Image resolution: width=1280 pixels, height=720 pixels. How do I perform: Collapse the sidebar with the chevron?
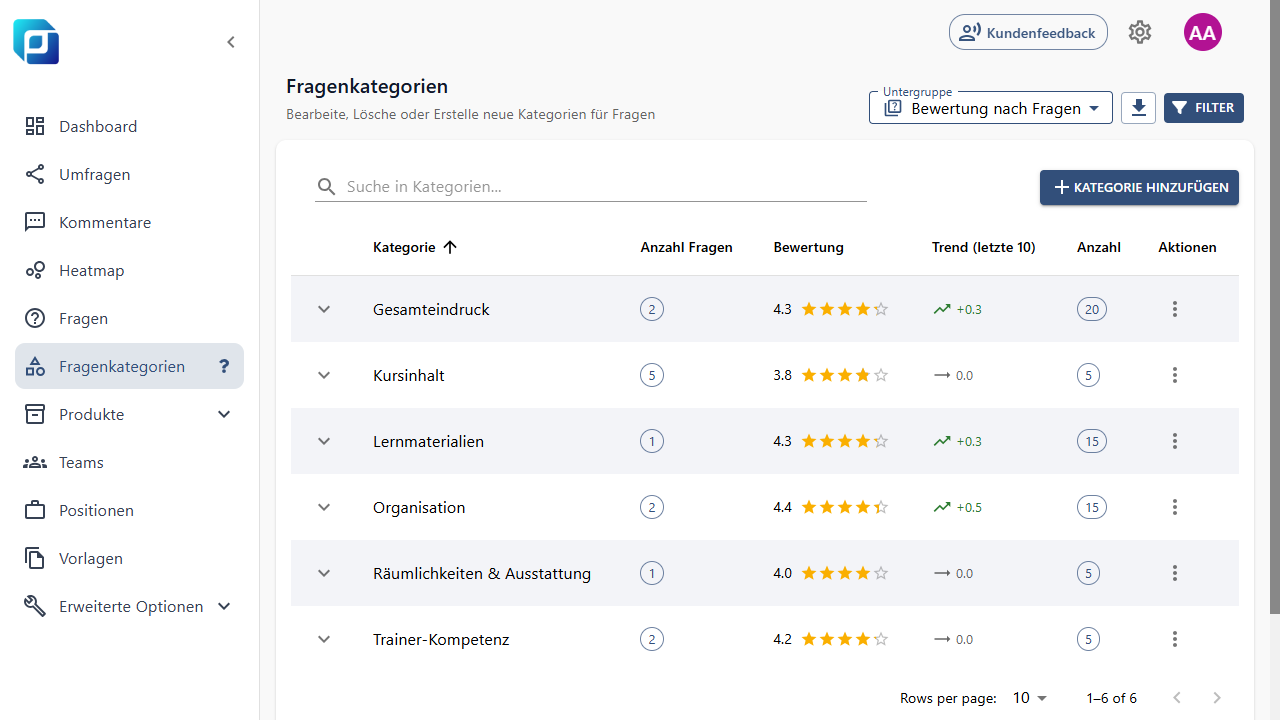click(x=231, y=42)
